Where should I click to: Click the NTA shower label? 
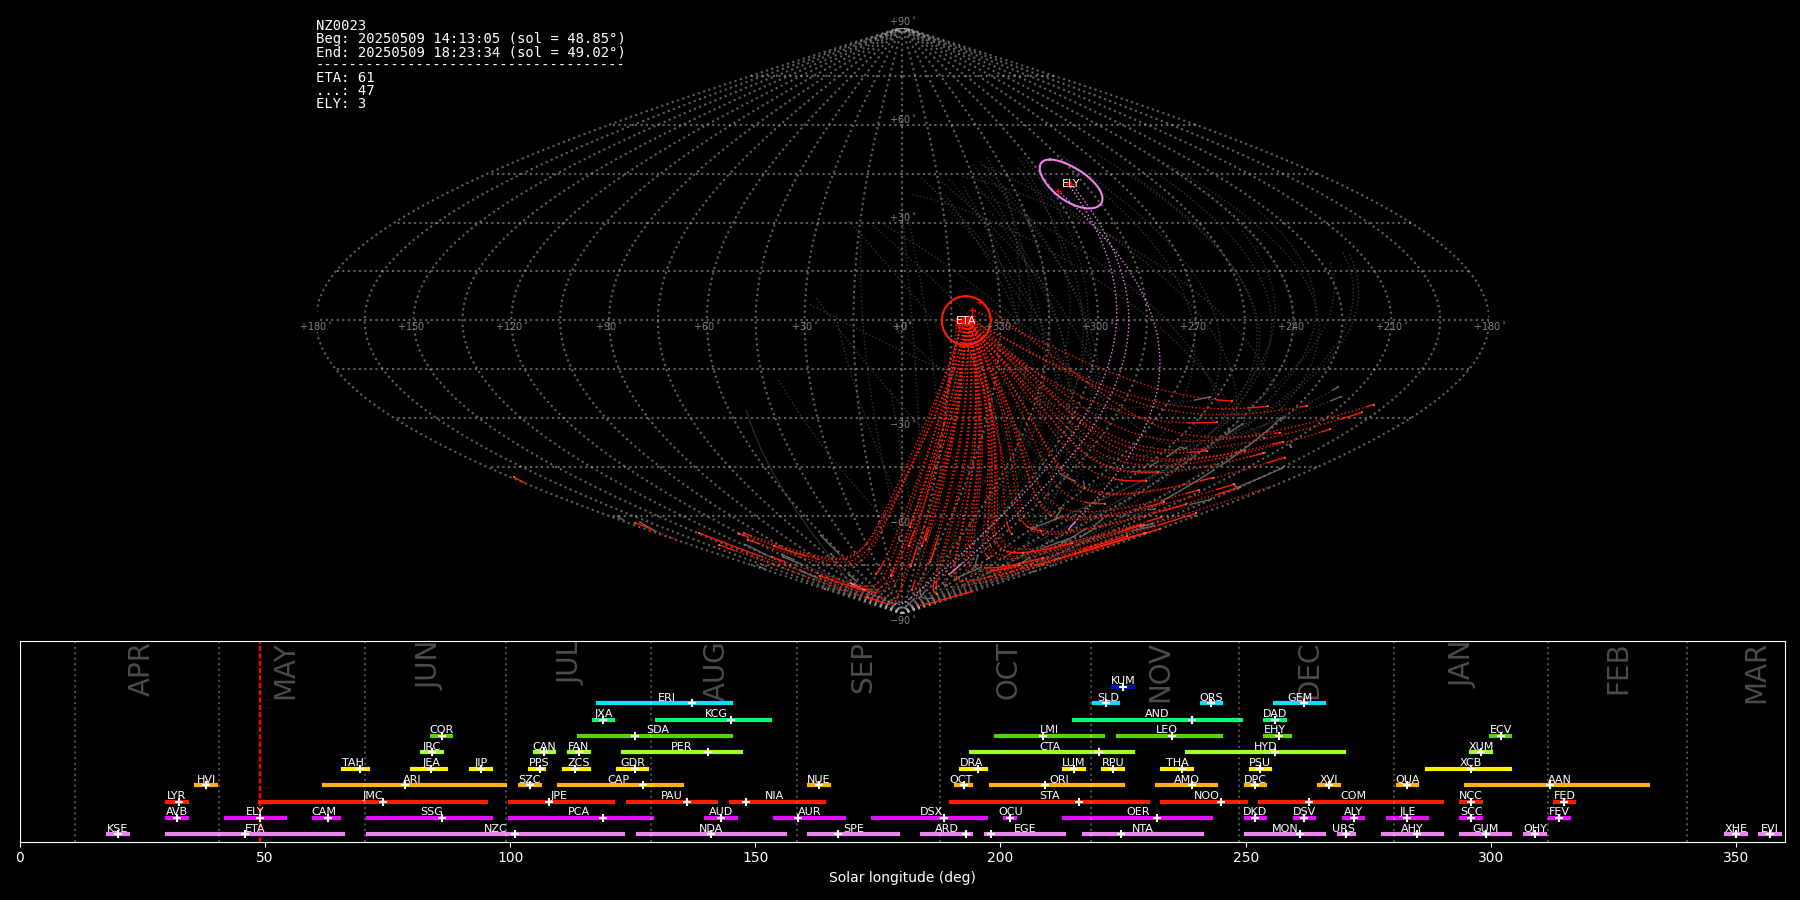coord(1142,829)
